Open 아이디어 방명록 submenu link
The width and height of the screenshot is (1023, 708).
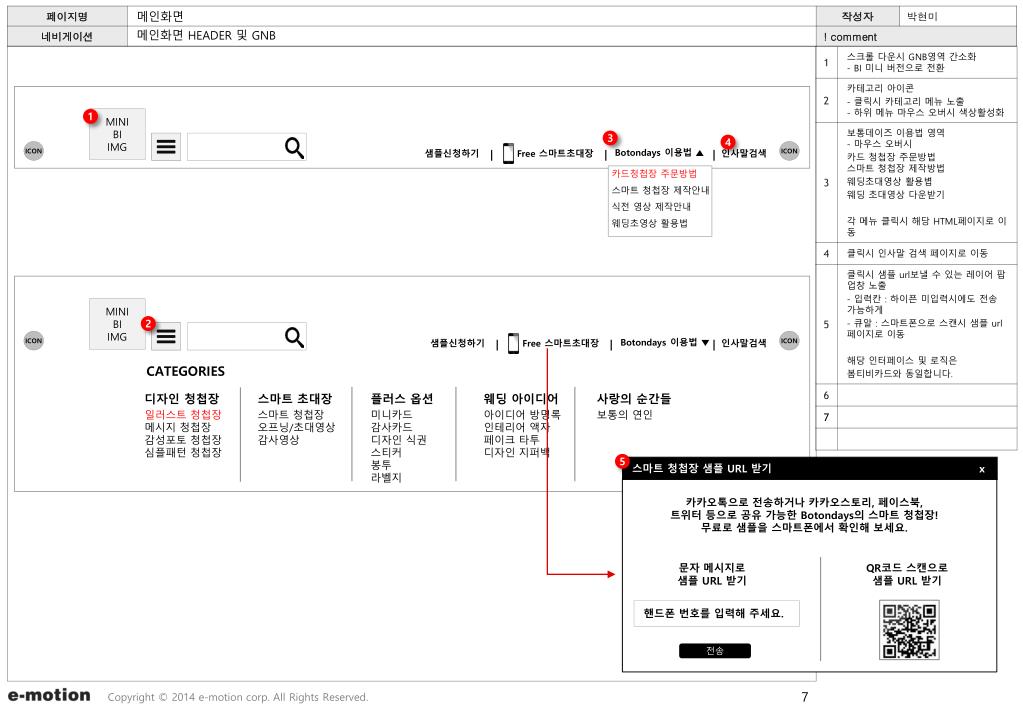(x=522, y=414)
